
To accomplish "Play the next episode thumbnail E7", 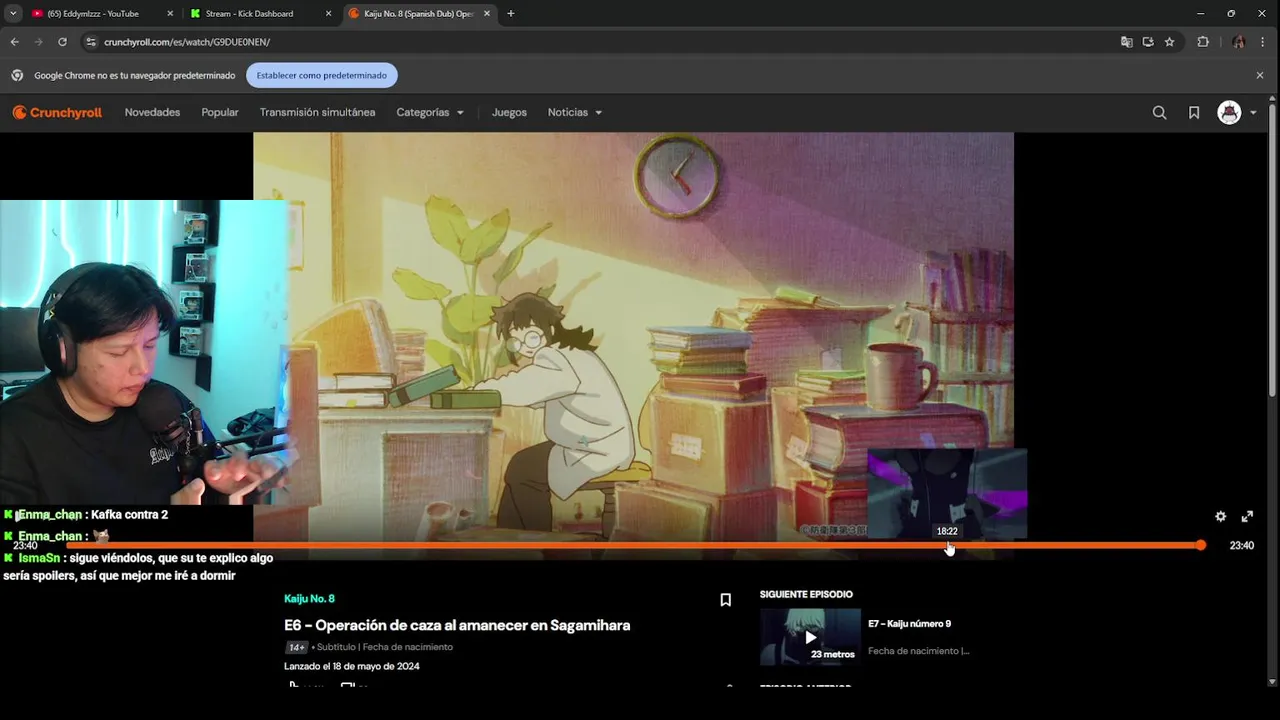I will (810, 637).
